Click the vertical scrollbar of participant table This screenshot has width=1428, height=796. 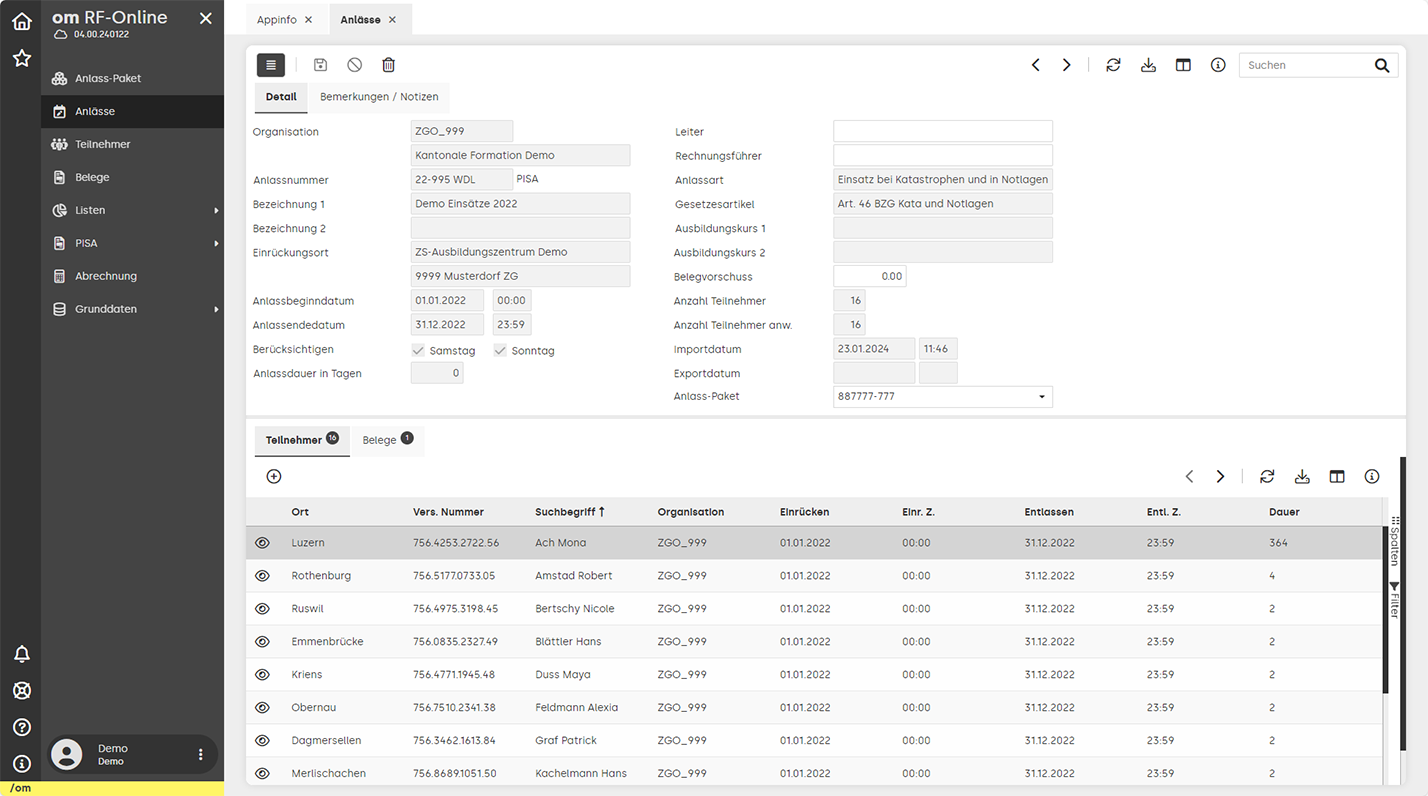[1386, 610]
